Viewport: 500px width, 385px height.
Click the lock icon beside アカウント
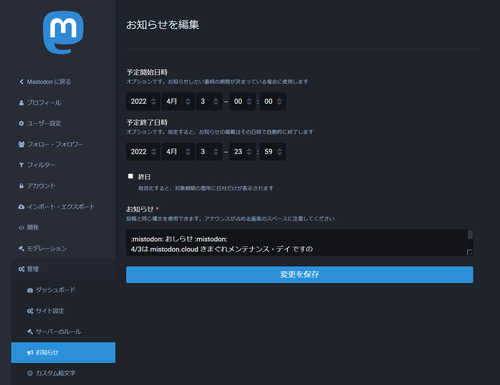click(21, 186)
